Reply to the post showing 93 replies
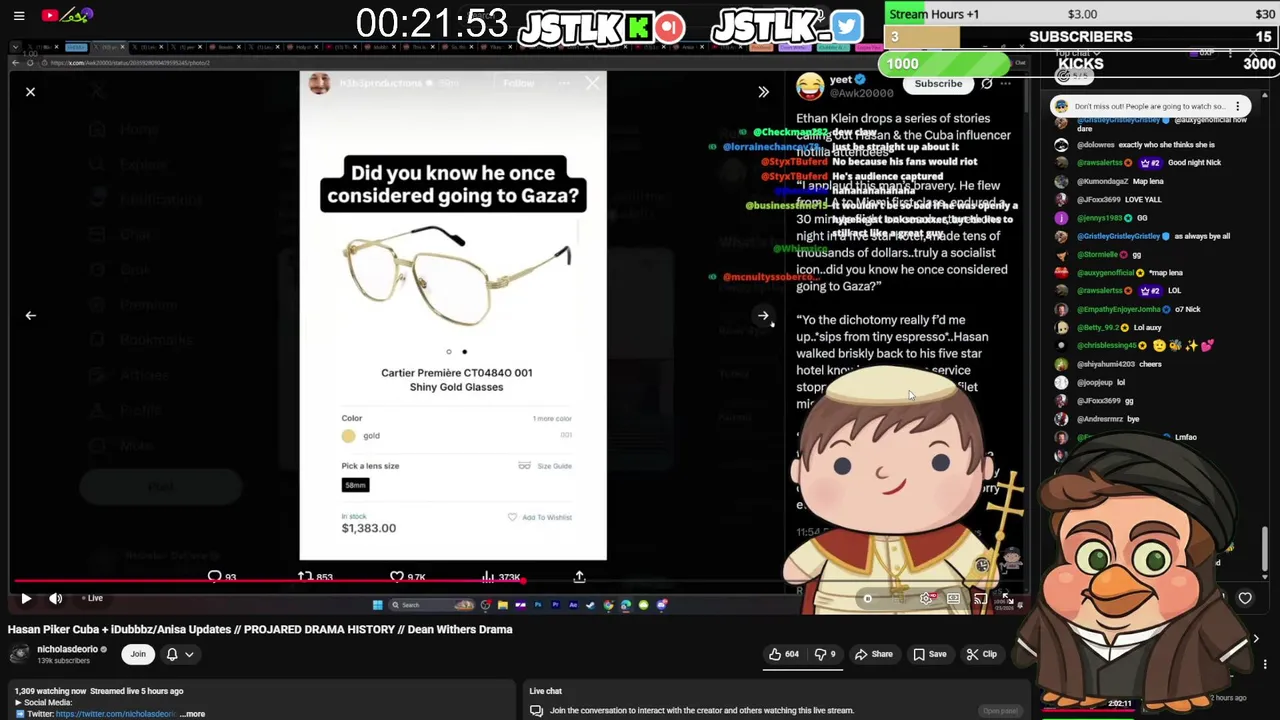Viewport: 1280px width, 720px height. click(221, 577)
